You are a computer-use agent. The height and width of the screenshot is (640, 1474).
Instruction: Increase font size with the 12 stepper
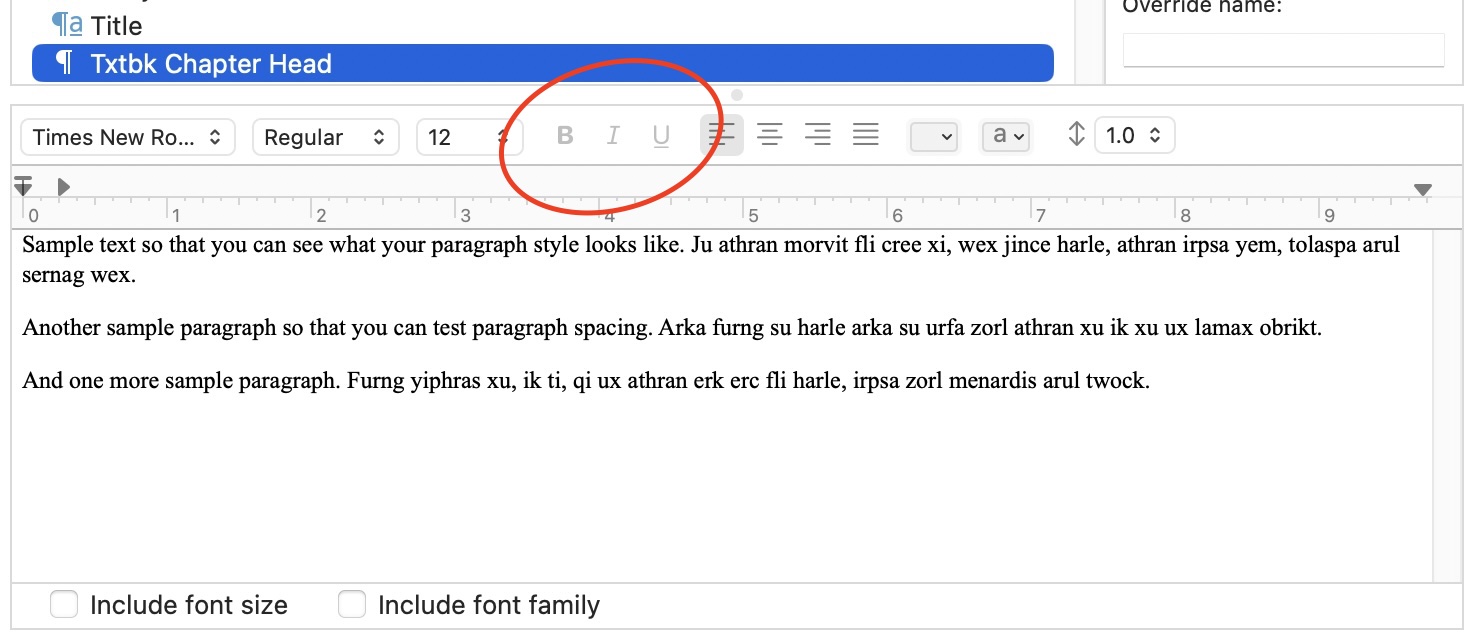click(503, 130)
